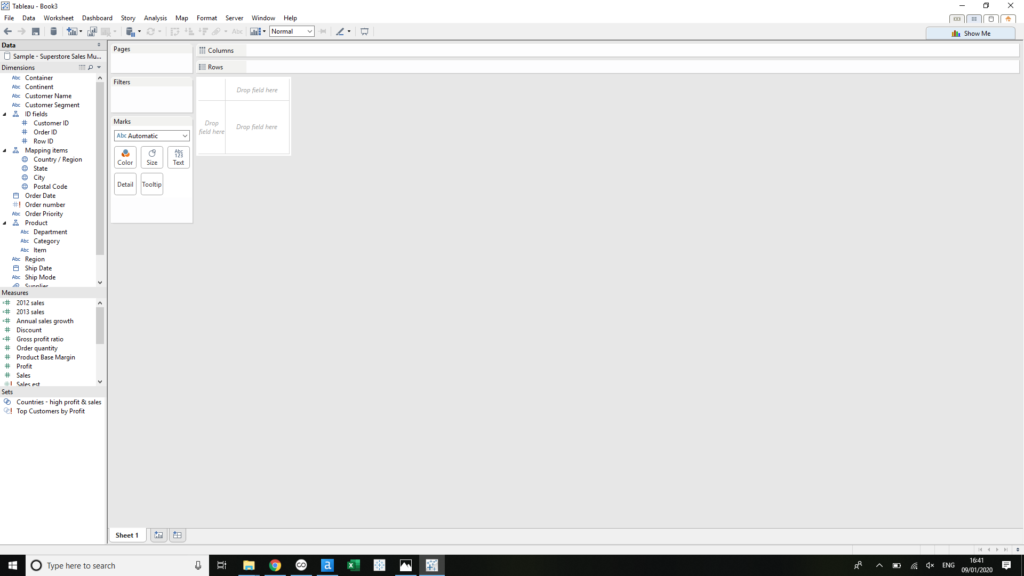Open the Dimensions pane dropdown arrow
The width and height of the screenshot is (1024, 576).
pyautogui.click(x=99, y=67)
